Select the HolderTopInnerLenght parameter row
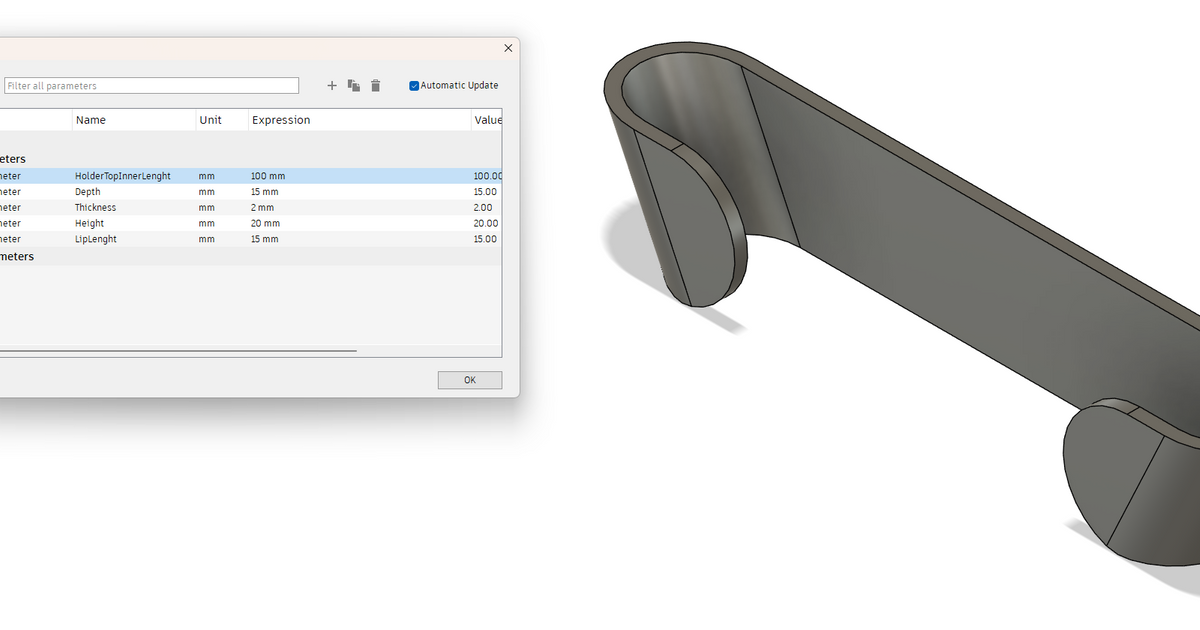The image size is (1200, 630). 251,176
